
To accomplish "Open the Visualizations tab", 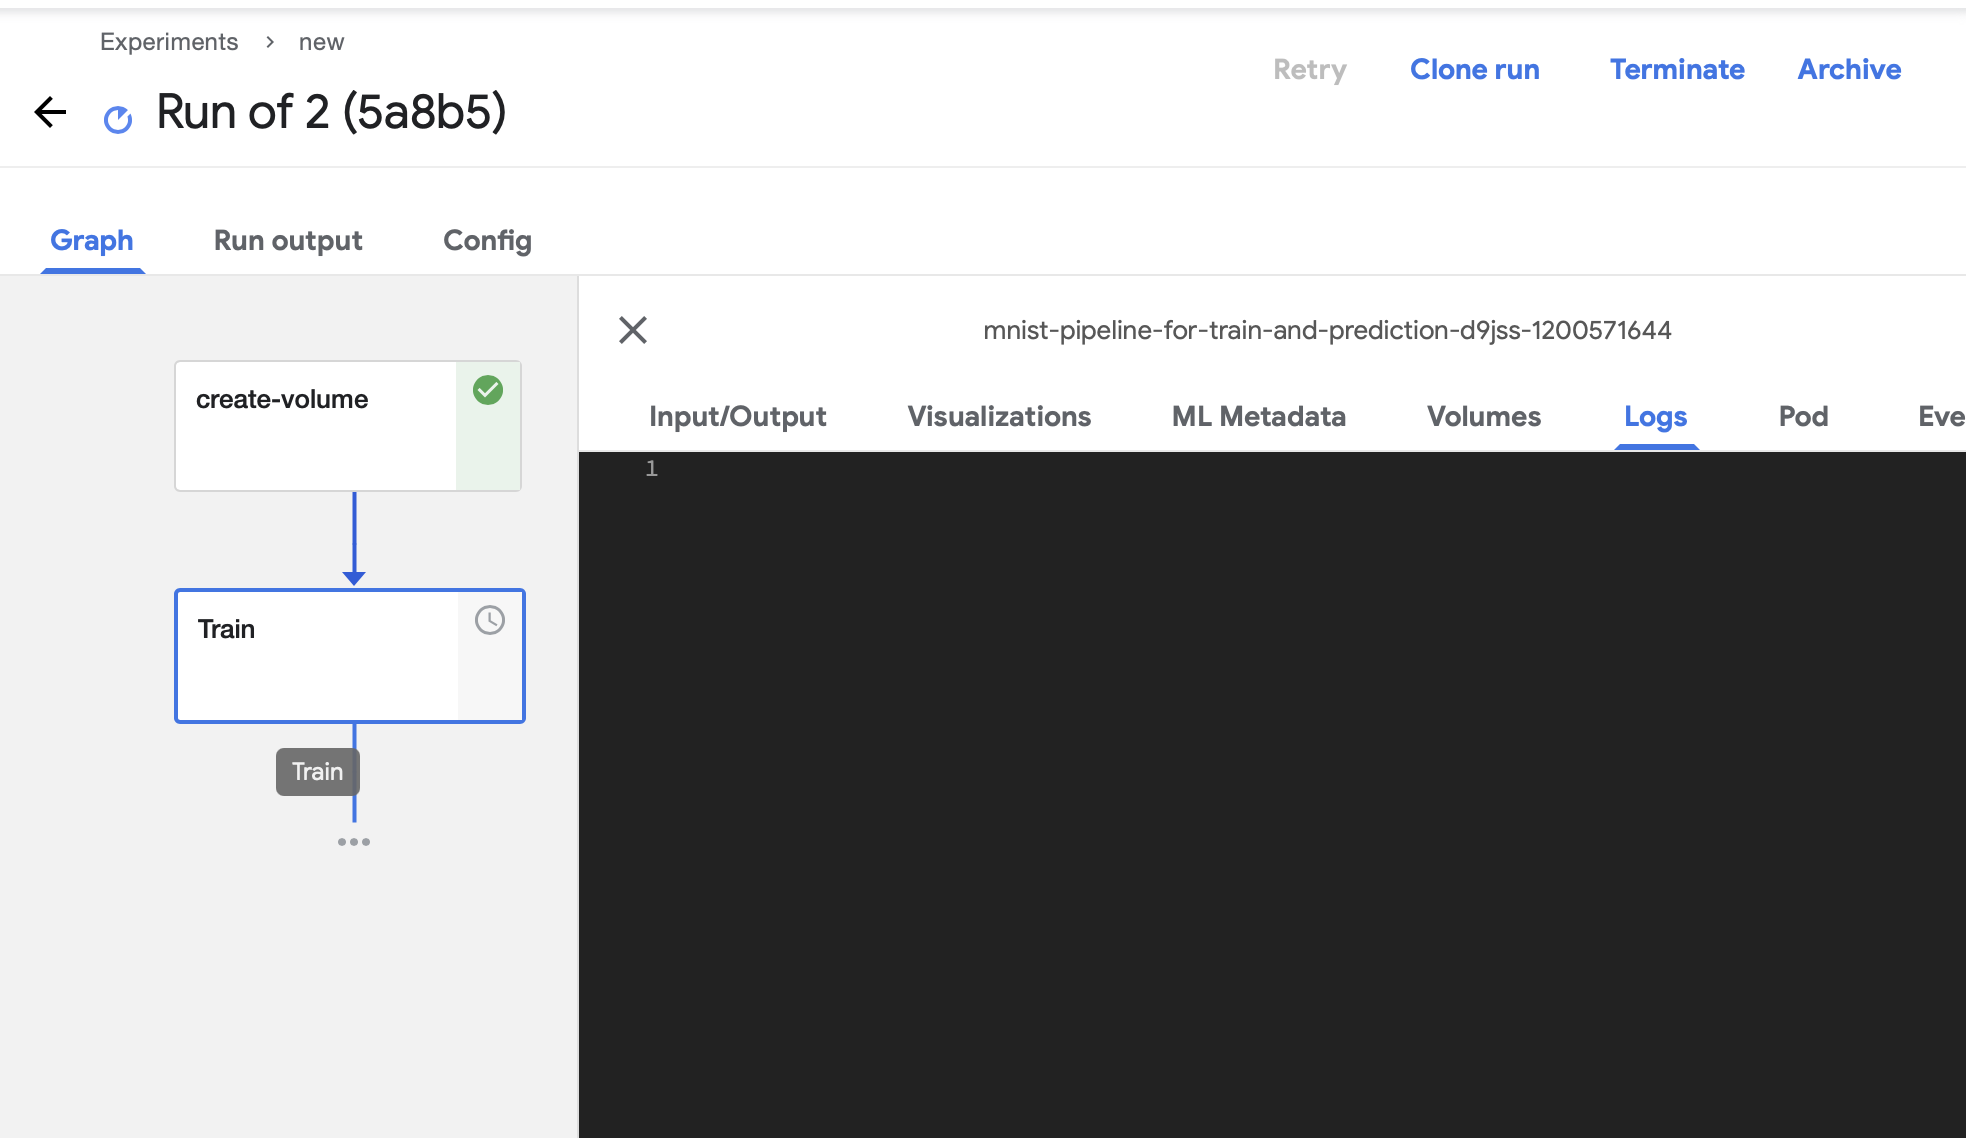I will point(999,416).
